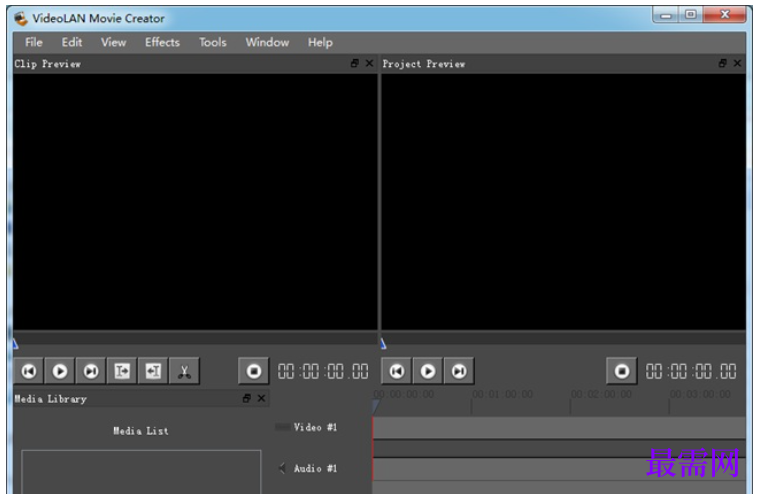Open the Help menu
Viewport: 758px width, 494px height.
pos(320,43)
